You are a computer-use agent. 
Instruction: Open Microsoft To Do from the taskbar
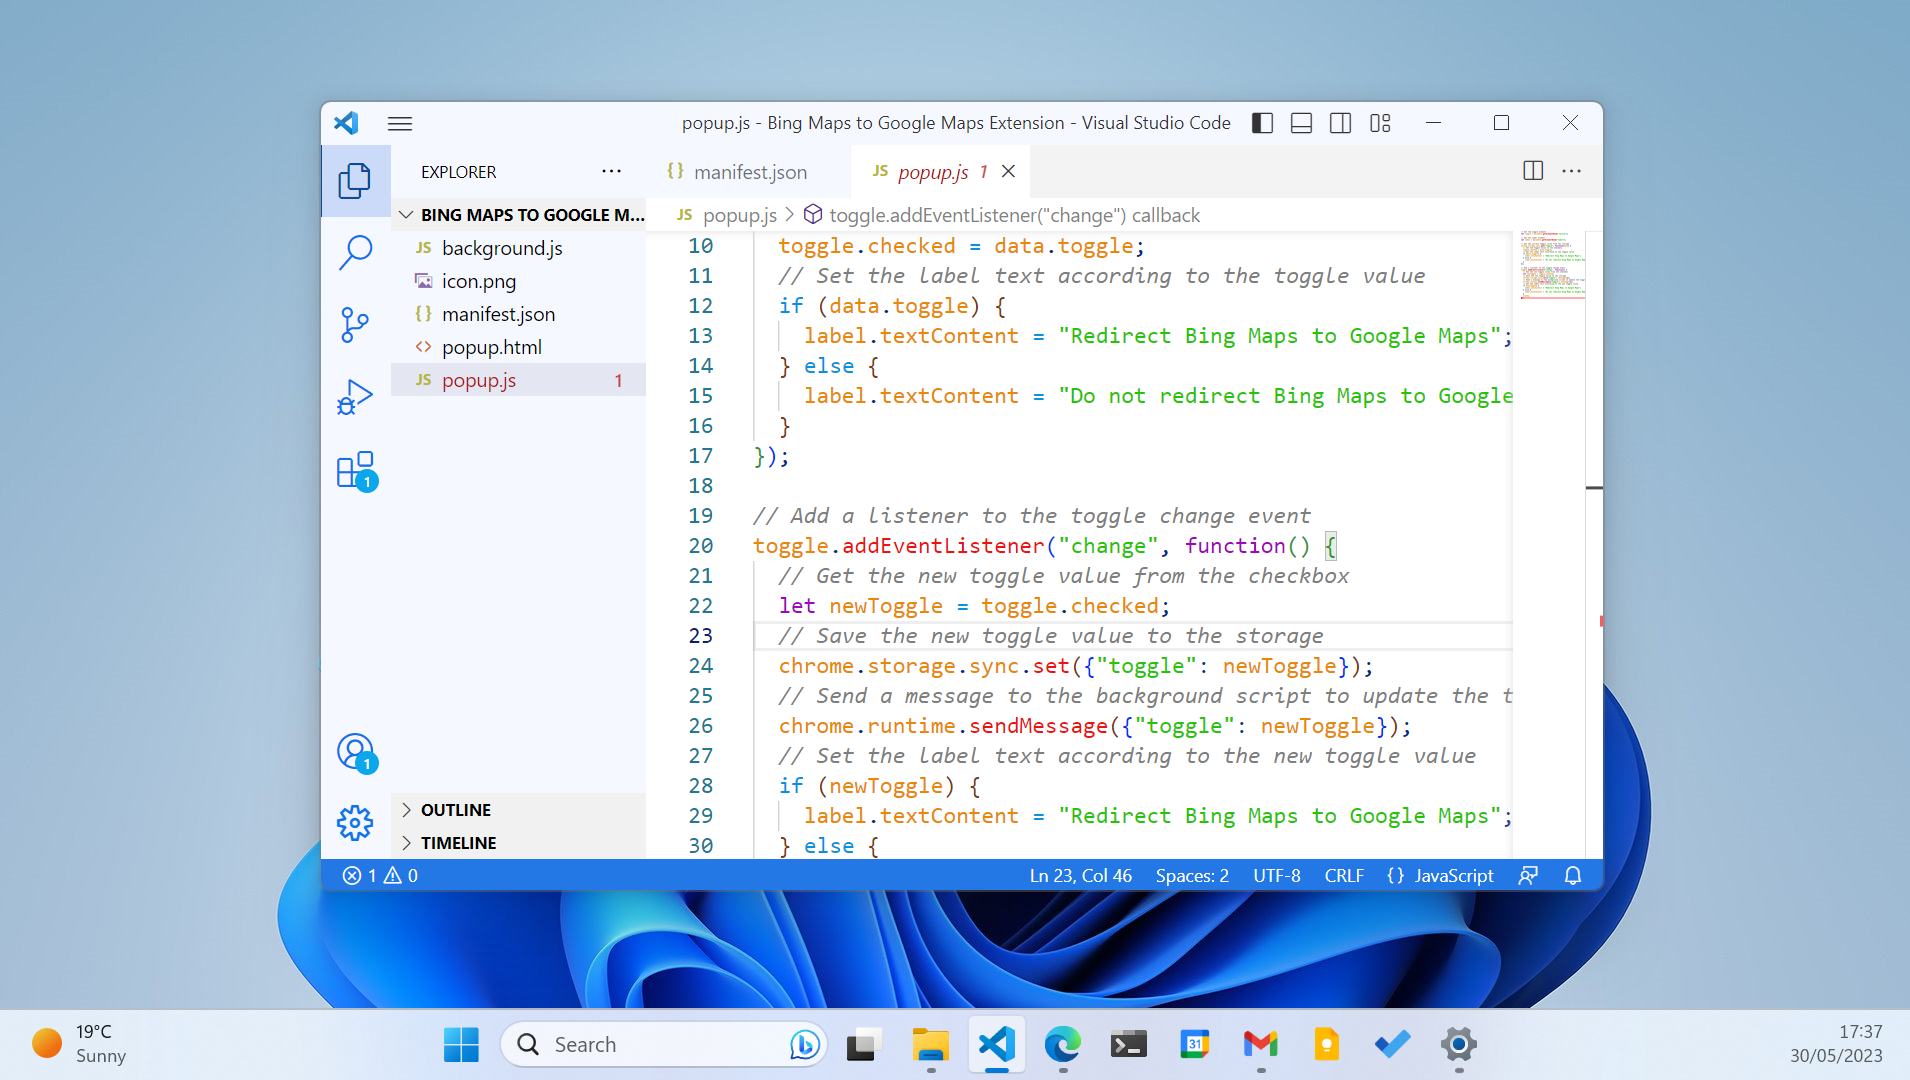pos(1393,1045)
